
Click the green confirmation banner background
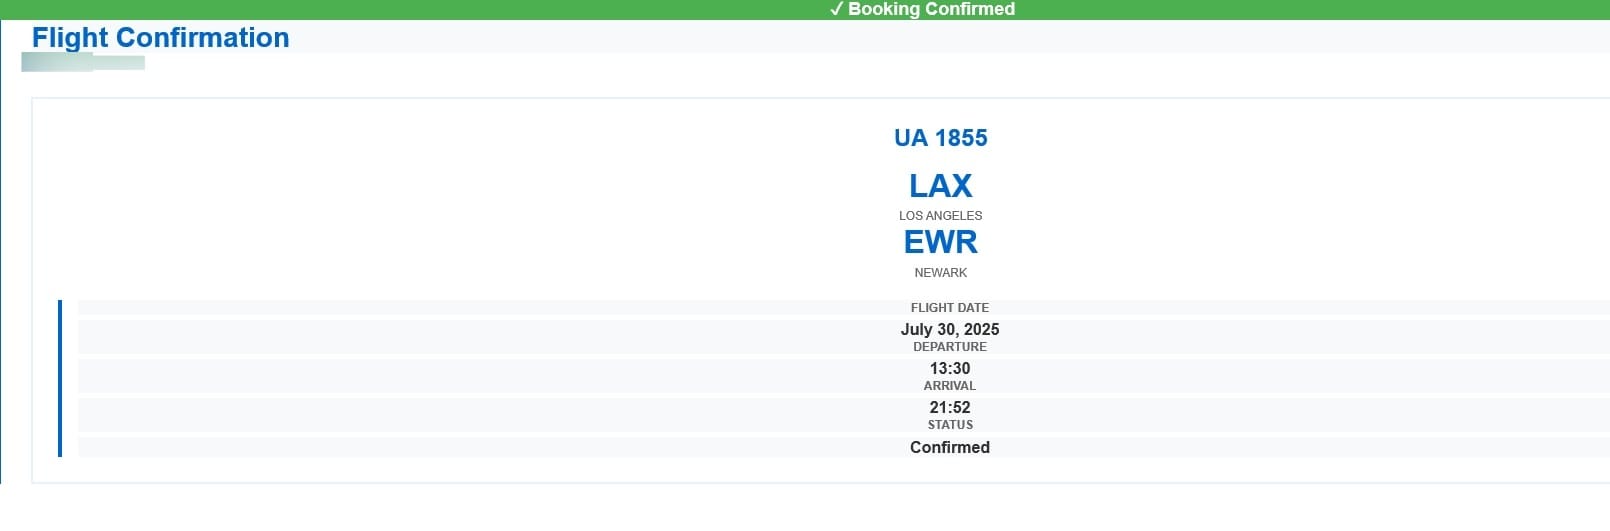point(400,9)
